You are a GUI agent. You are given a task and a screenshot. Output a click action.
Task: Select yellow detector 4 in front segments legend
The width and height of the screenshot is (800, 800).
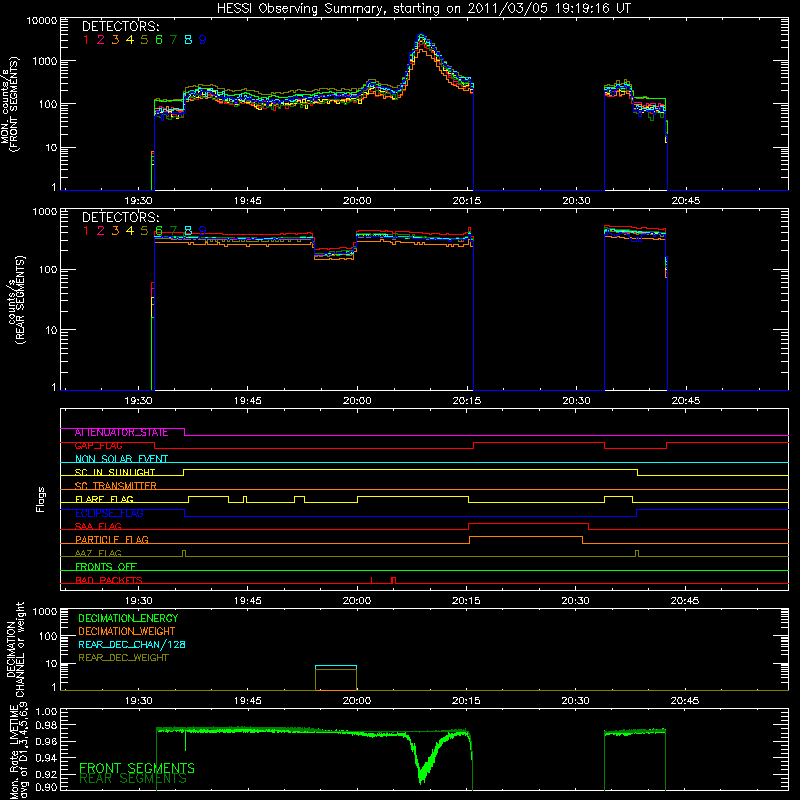[x=130, y=40]
